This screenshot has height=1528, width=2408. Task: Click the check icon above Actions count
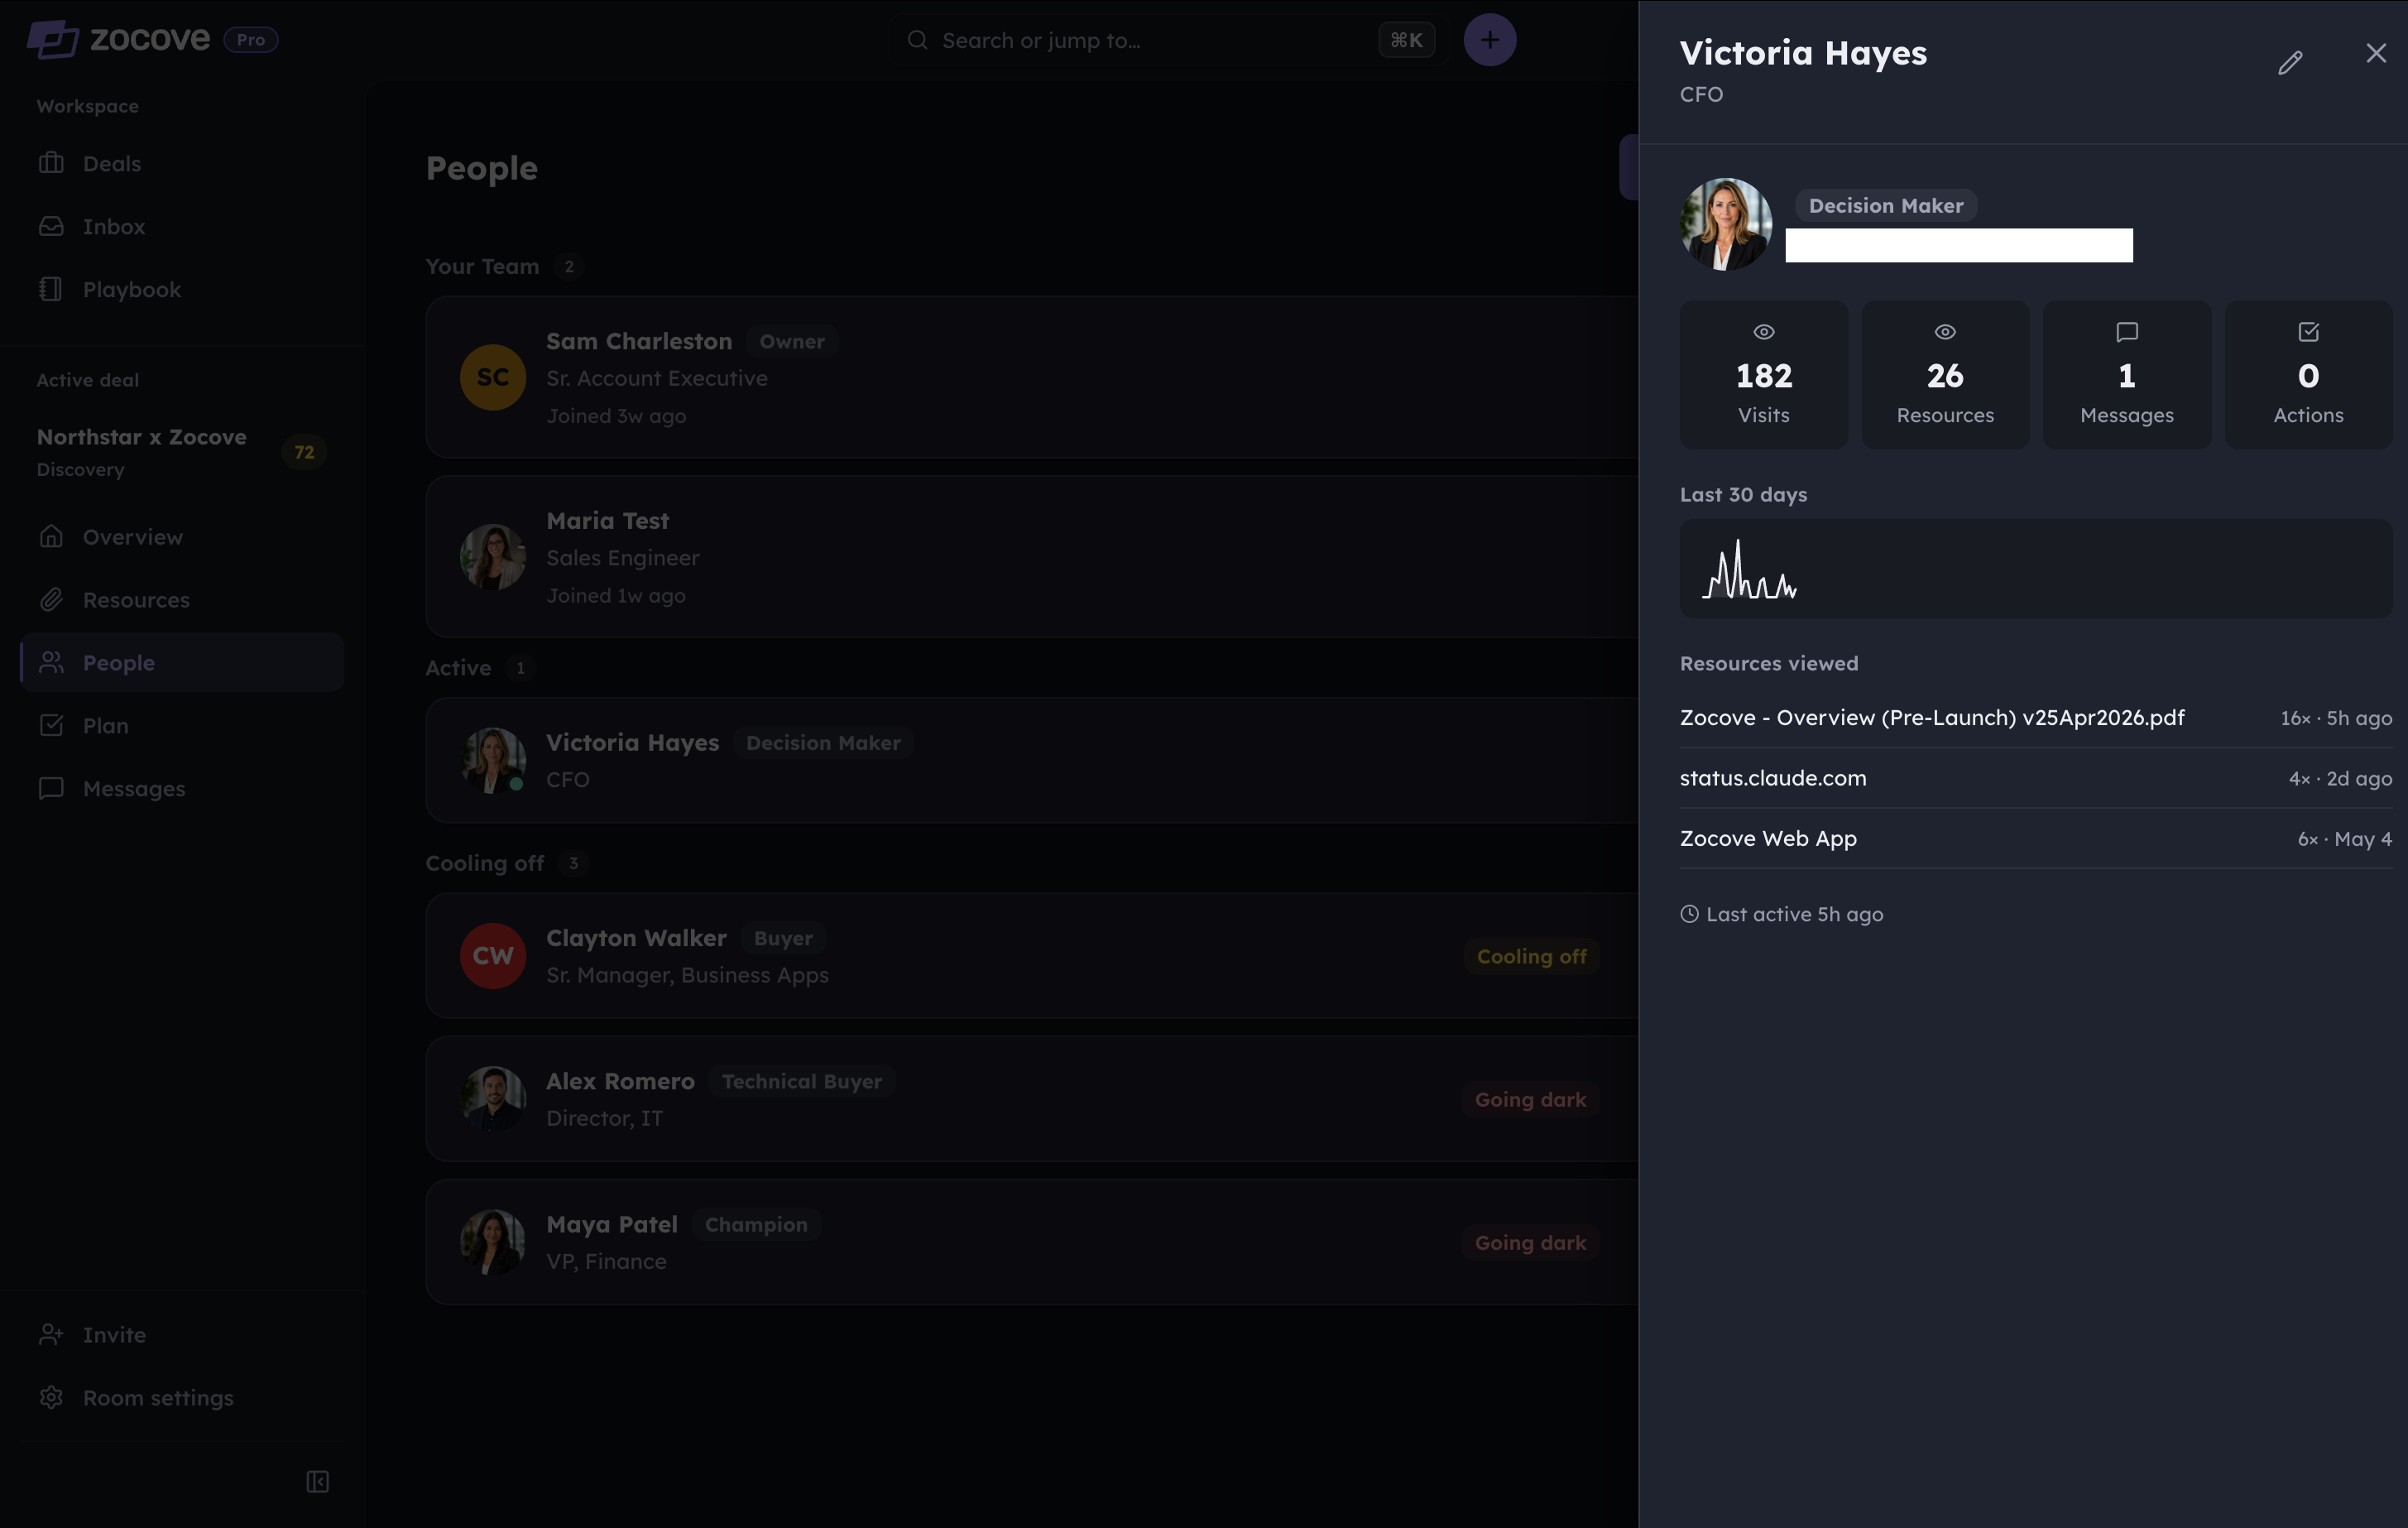pos(2309,332)
